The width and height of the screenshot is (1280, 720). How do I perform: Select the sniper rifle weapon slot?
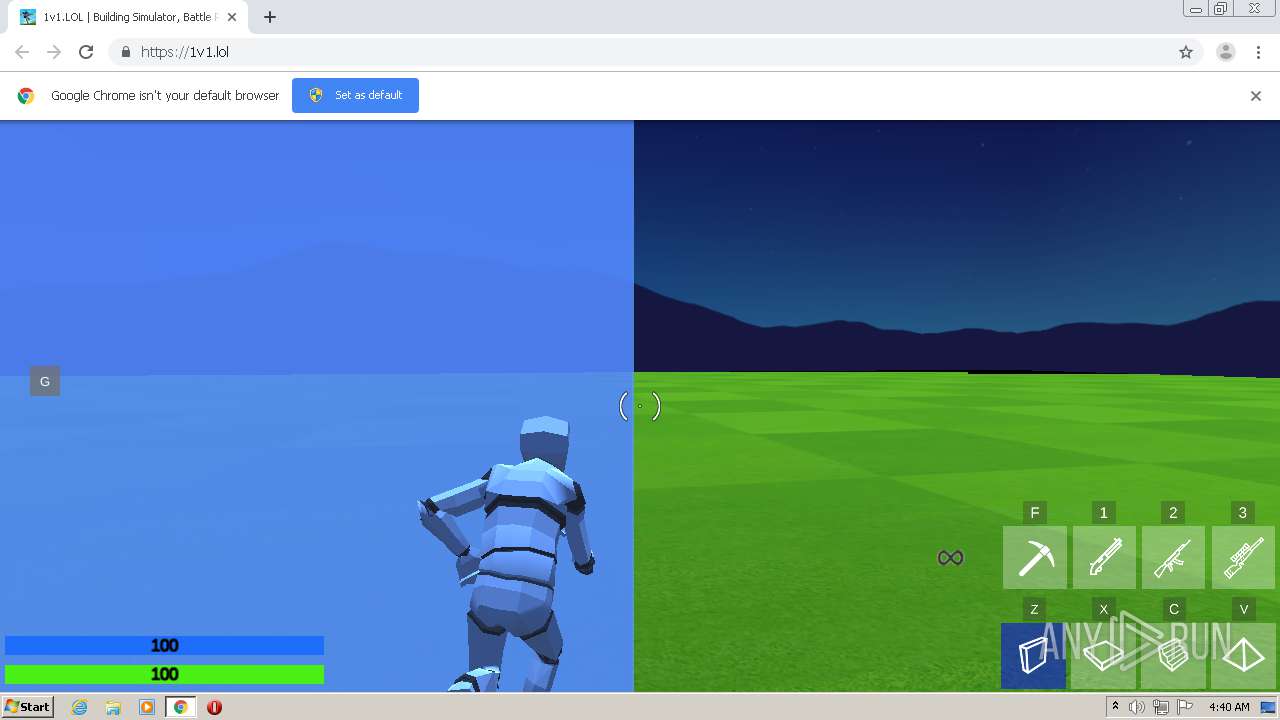click(x=1243, y=558)
